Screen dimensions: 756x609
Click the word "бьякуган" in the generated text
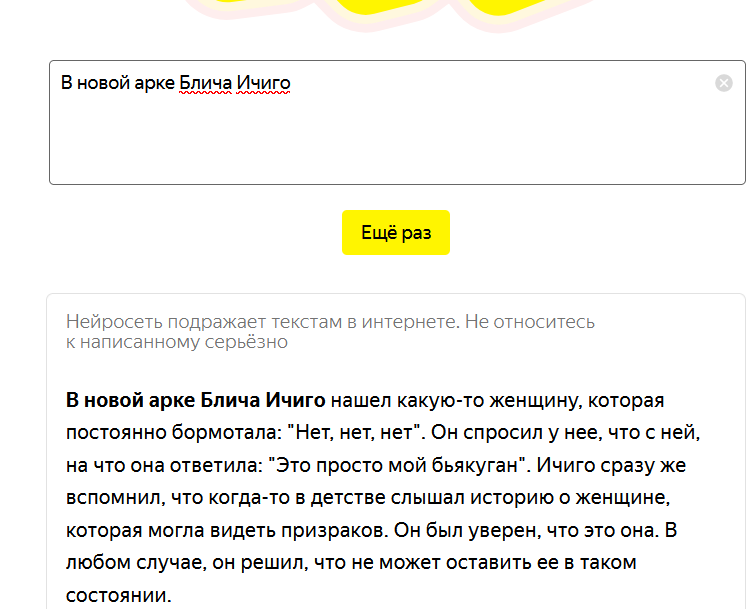474,465
